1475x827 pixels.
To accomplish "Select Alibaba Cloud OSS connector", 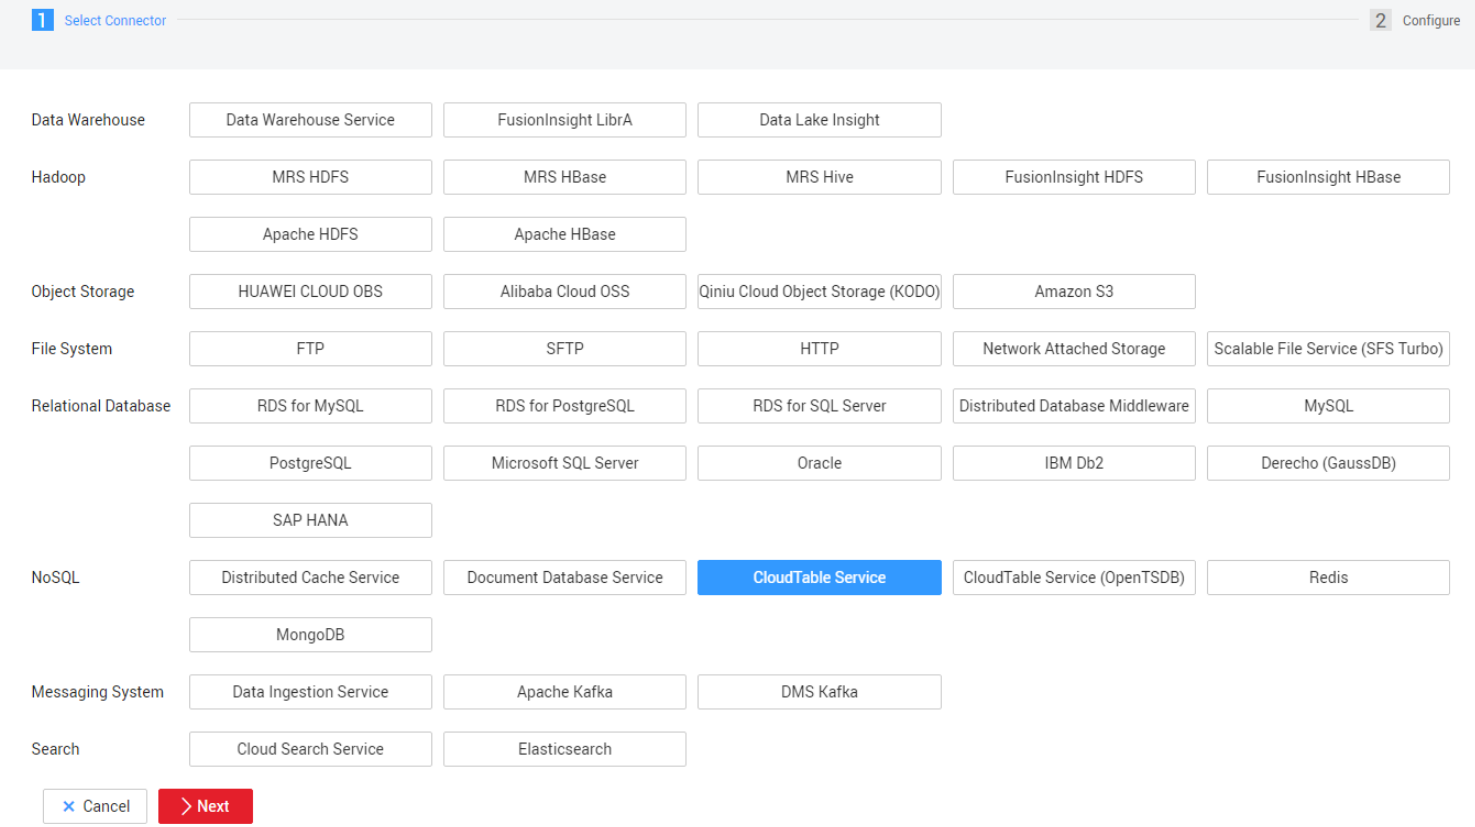I will click(565, 291).
